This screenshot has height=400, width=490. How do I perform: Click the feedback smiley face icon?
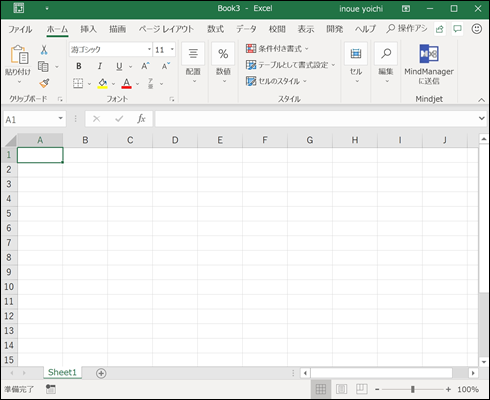[477, 29]
